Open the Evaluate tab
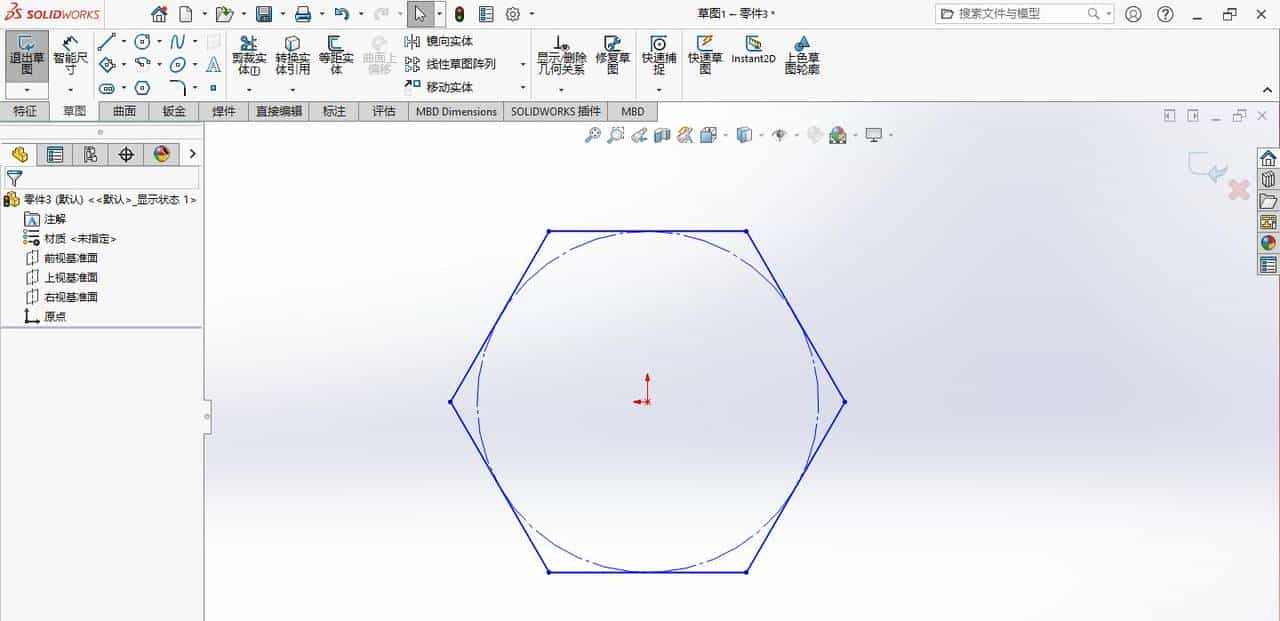 [x=384, y=111]
